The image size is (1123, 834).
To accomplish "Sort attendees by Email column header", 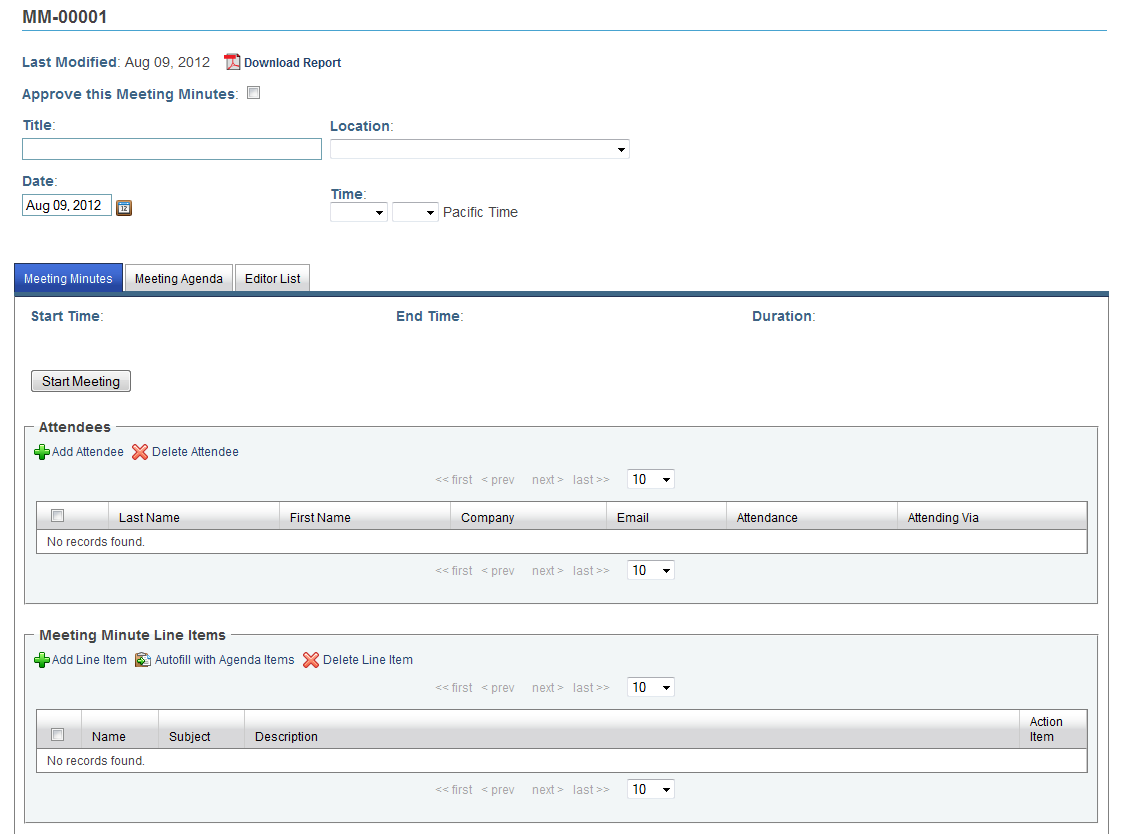I will [x=666, y=517].
